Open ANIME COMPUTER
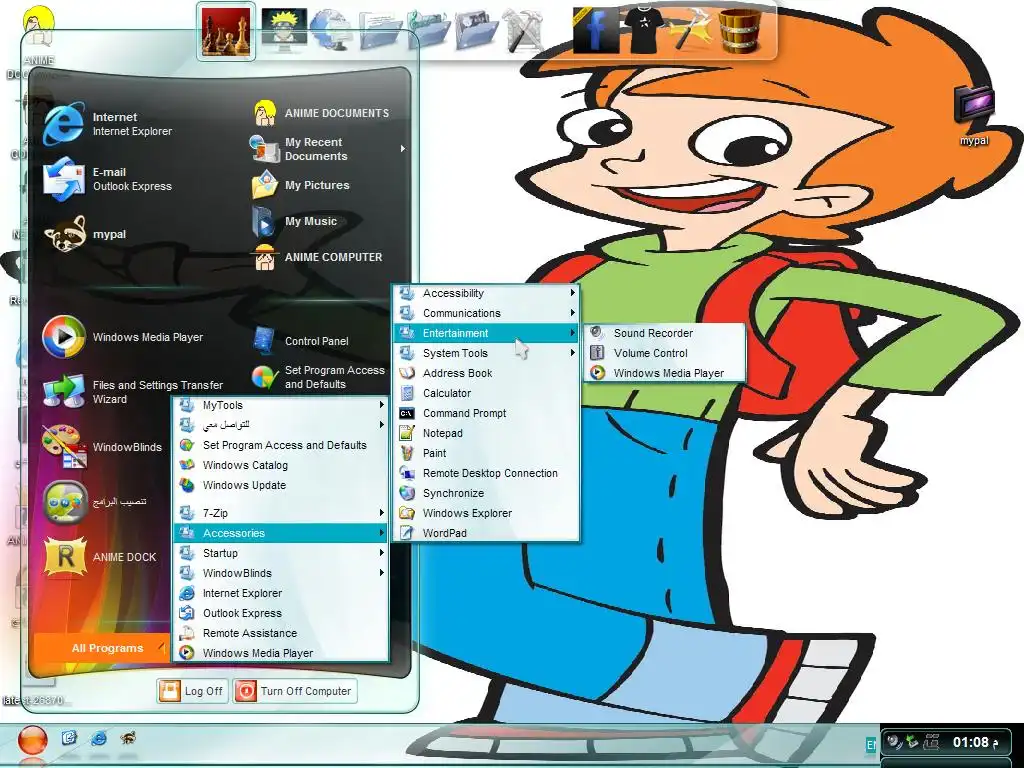 pyautogui.click(x=318, y=257)
